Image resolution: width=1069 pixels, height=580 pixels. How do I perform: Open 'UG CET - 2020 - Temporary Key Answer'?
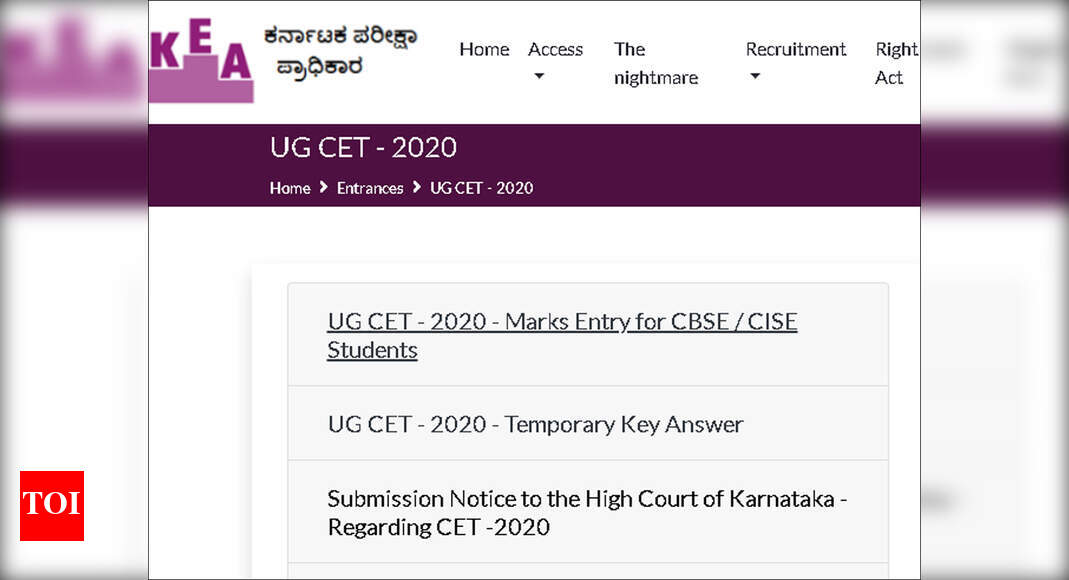[535, 424]
